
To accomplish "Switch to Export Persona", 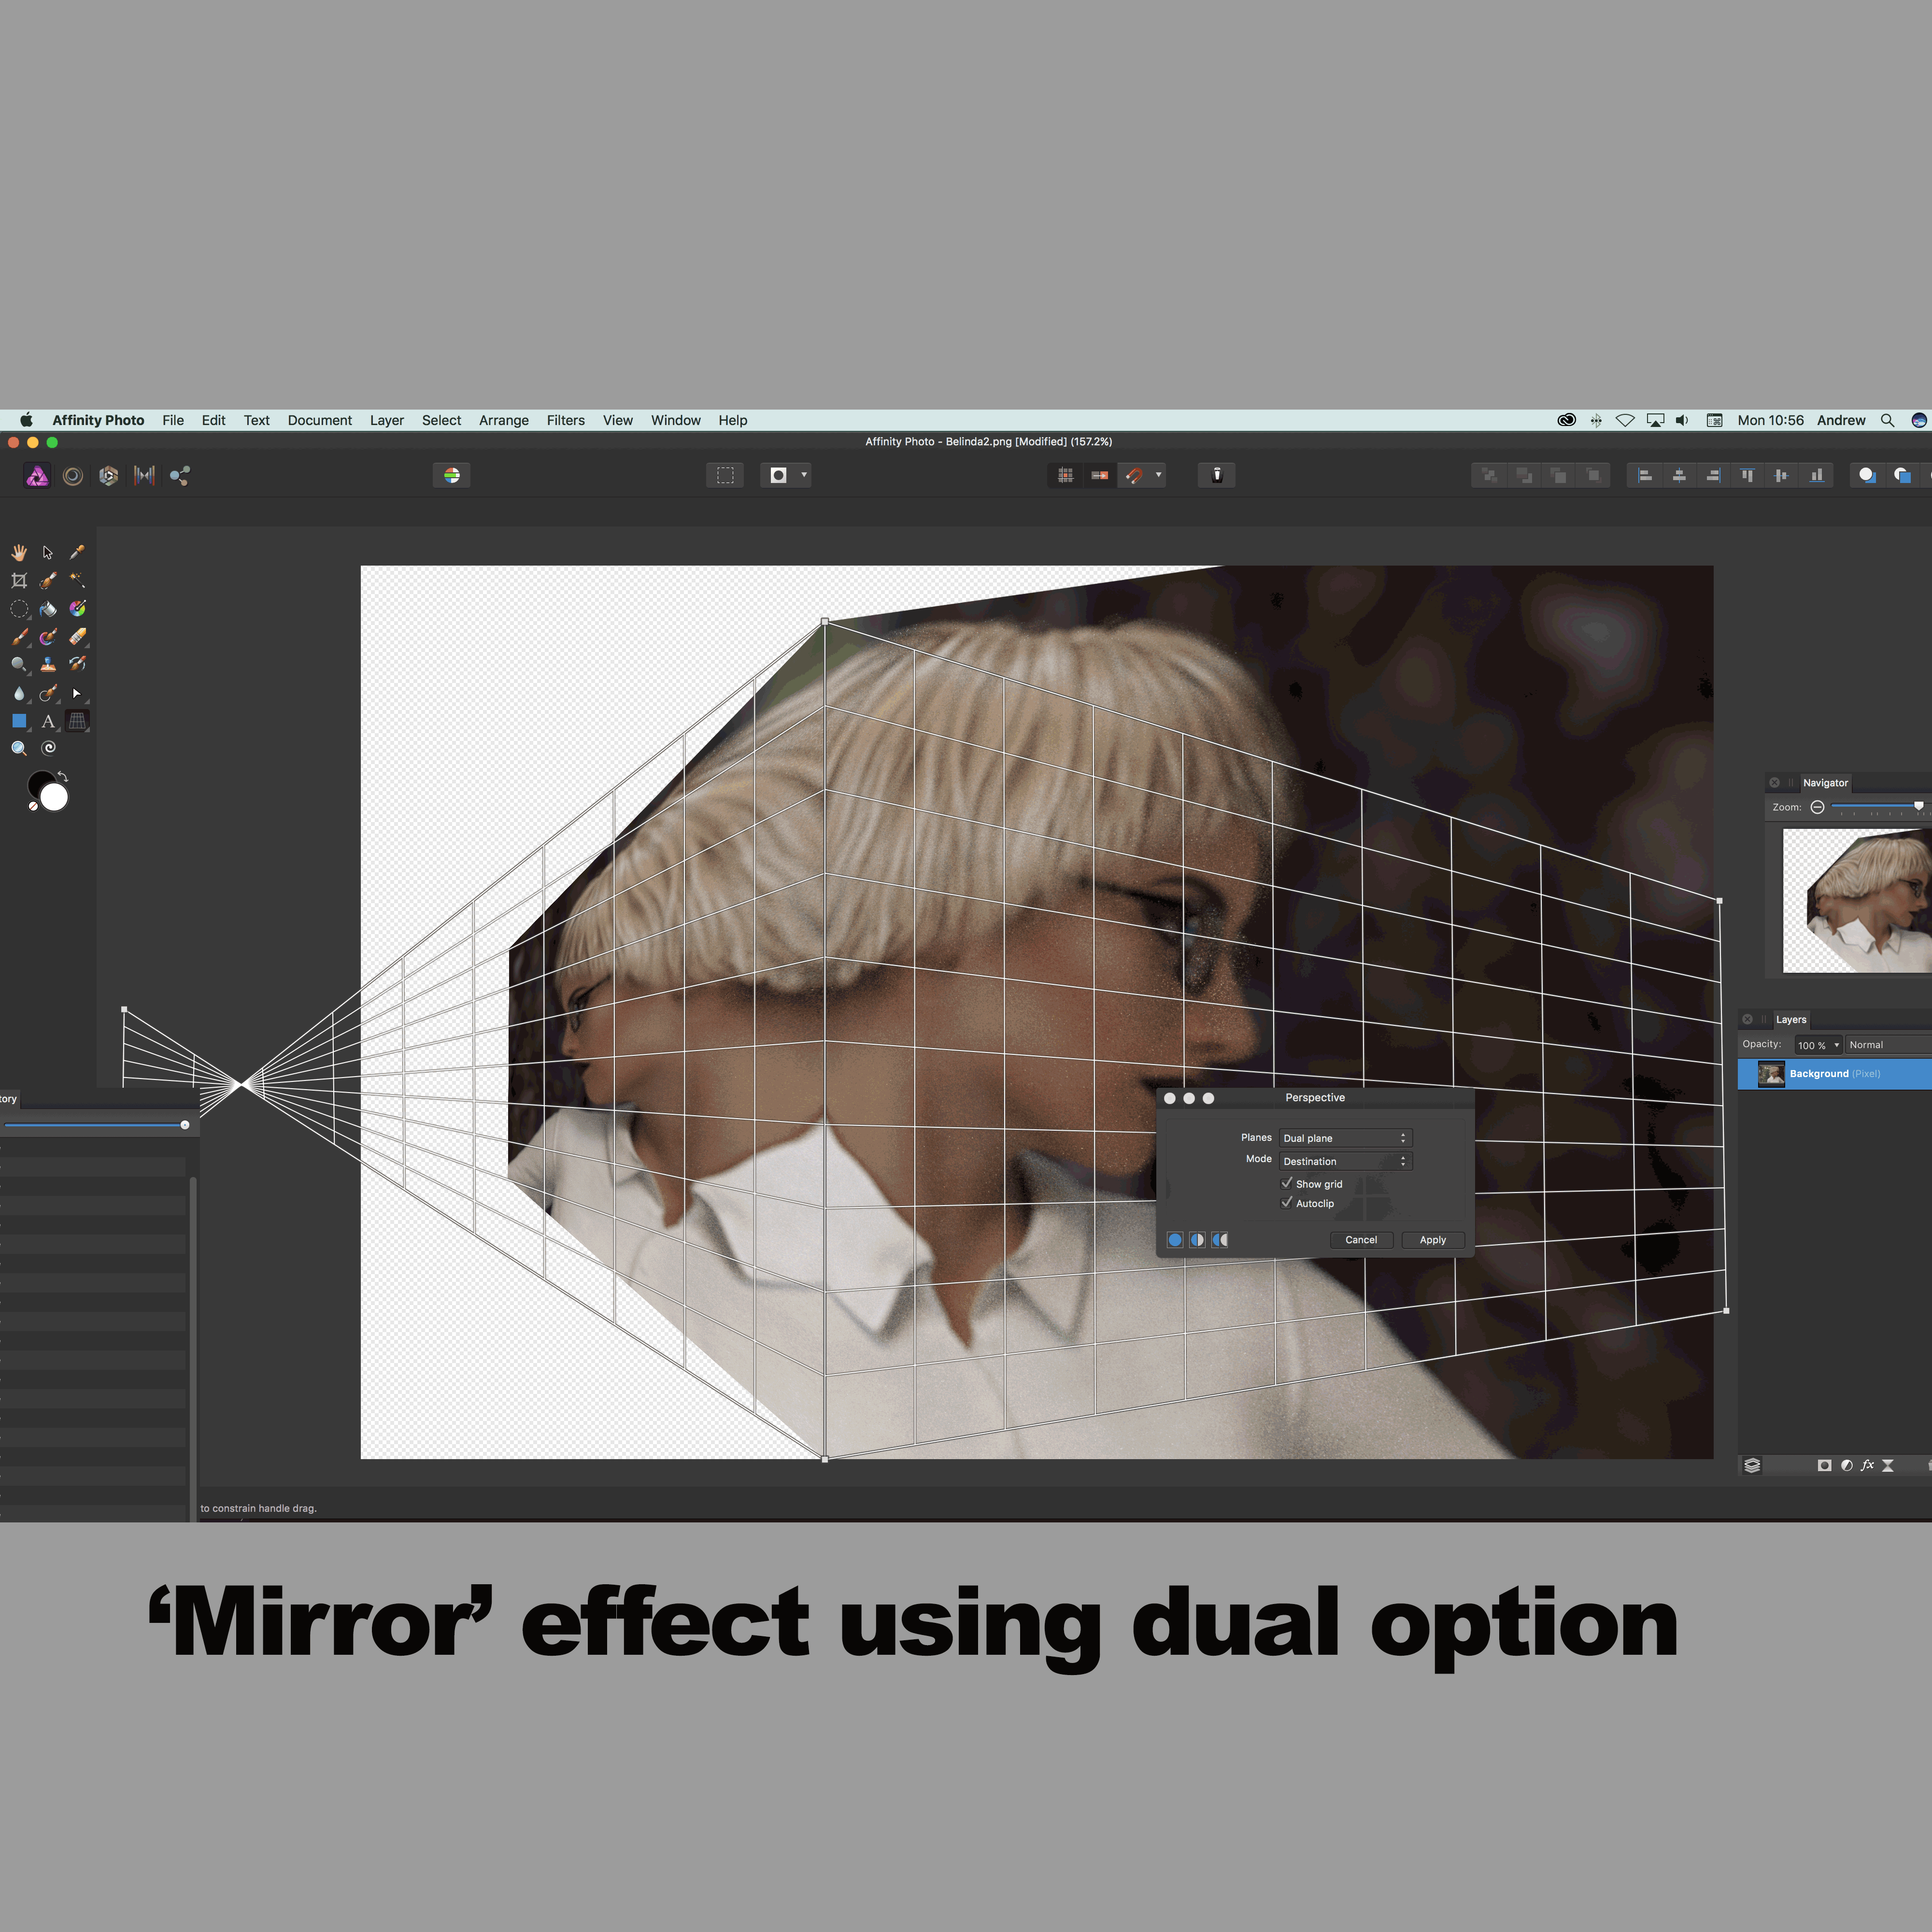I will coord(180,476).
